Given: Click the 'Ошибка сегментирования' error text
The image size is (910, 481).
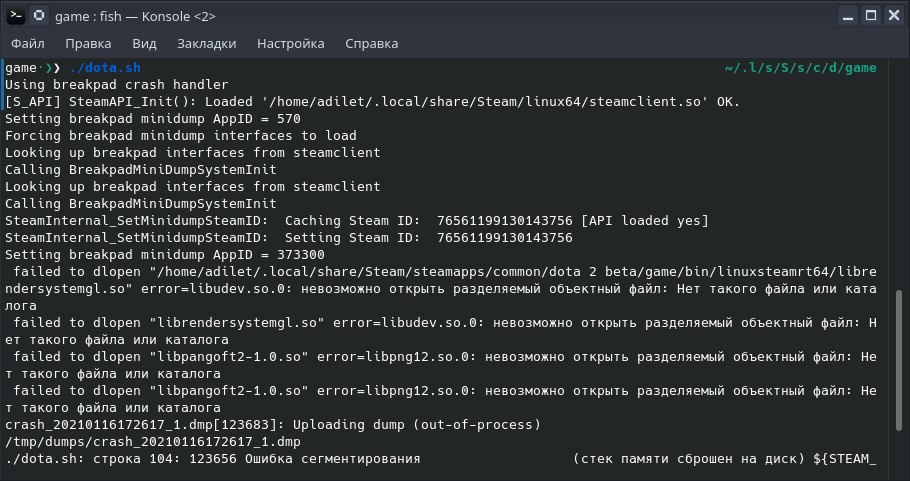Looking at the screenshot, I should pos(333,459).
